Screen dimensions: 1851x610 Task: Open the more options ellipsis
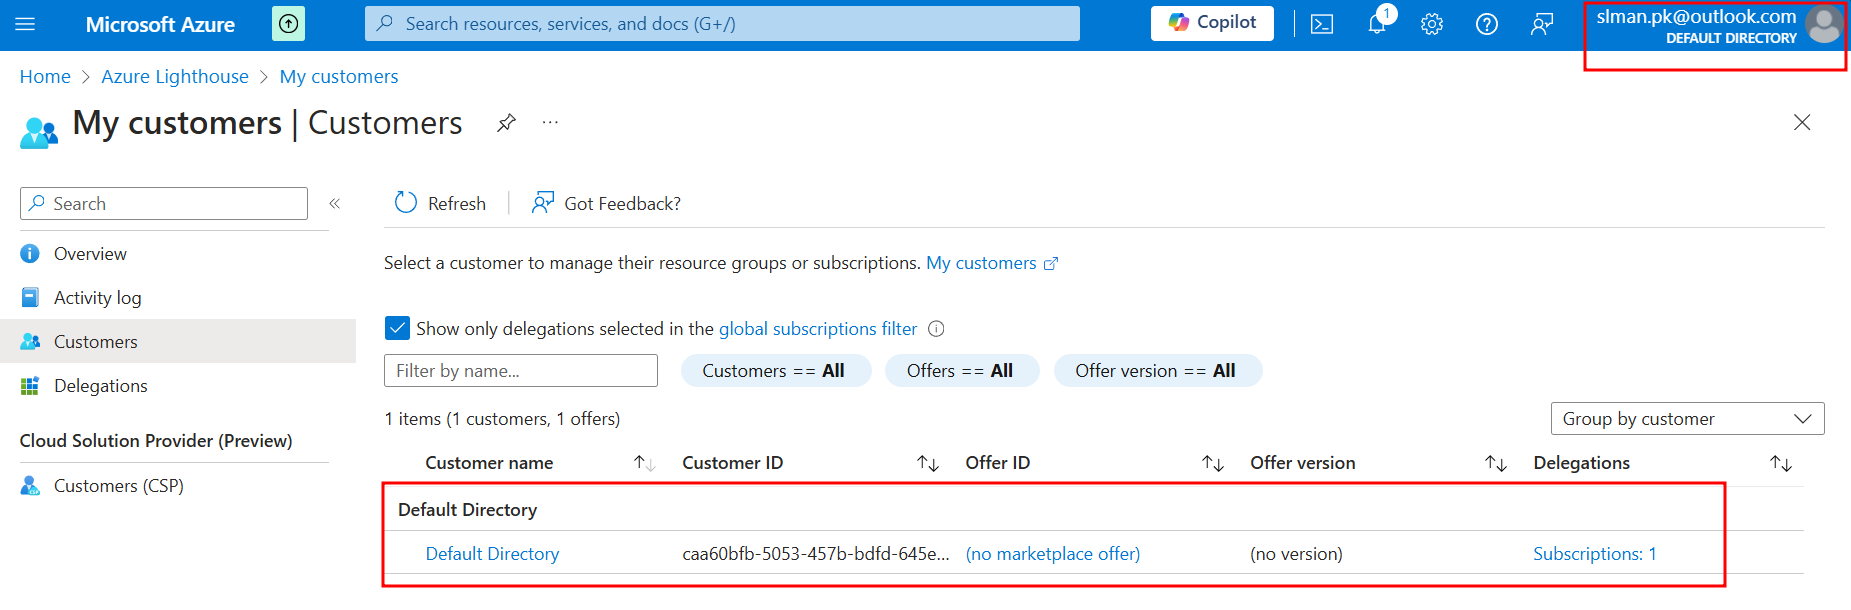pos(550,123)
